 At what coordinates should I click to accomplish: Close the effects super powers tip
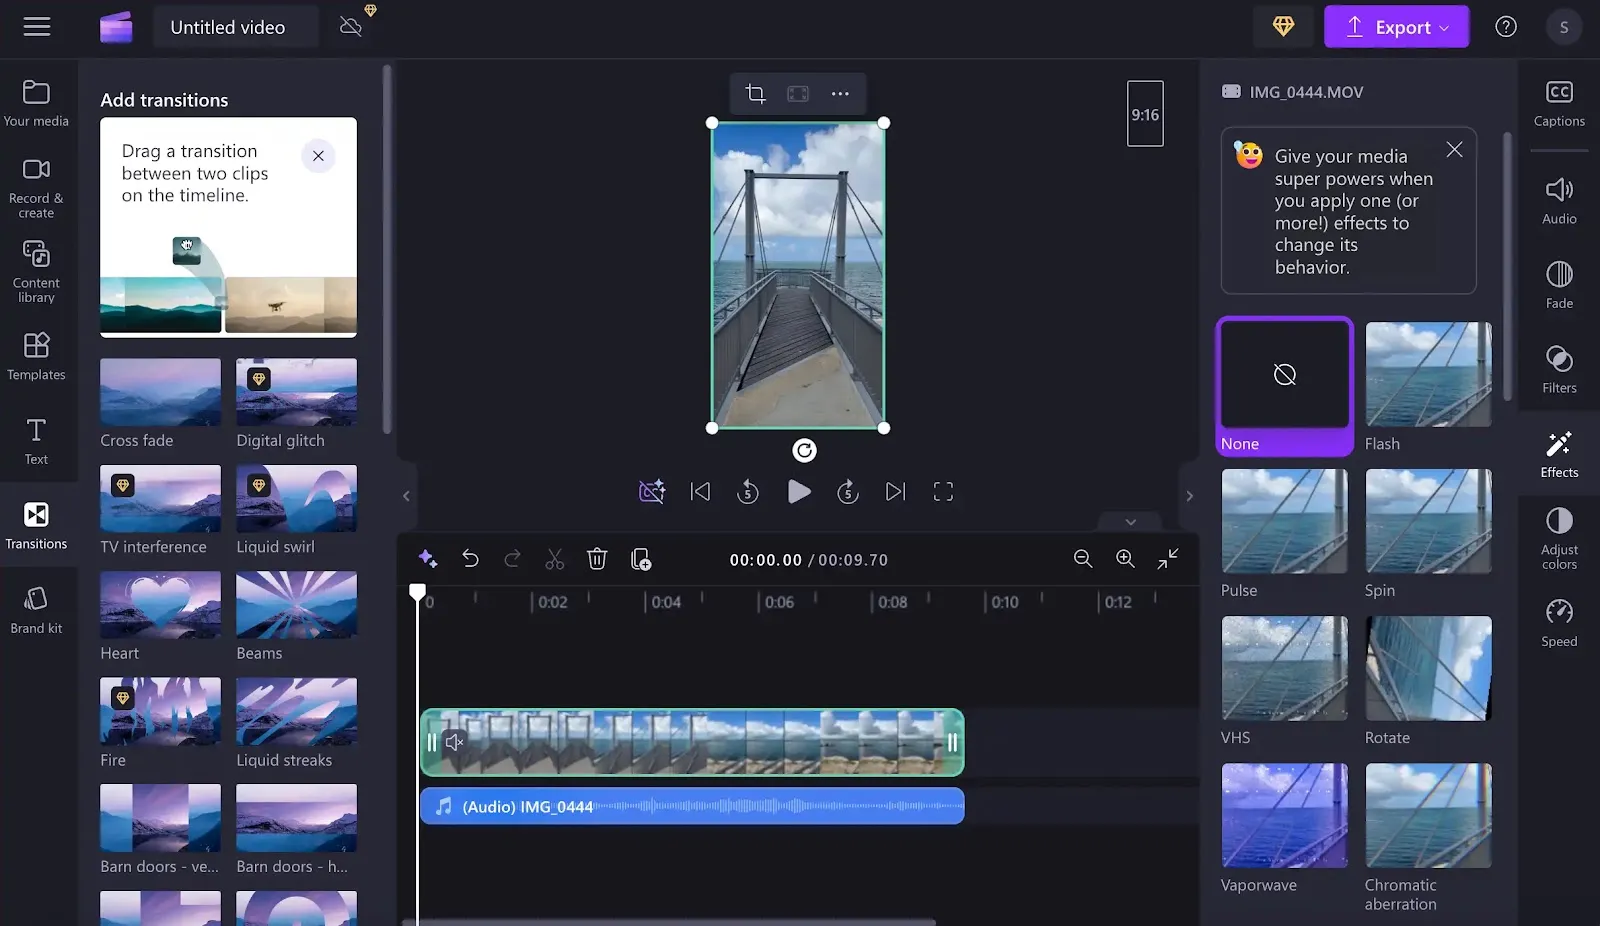(1454, 150)
